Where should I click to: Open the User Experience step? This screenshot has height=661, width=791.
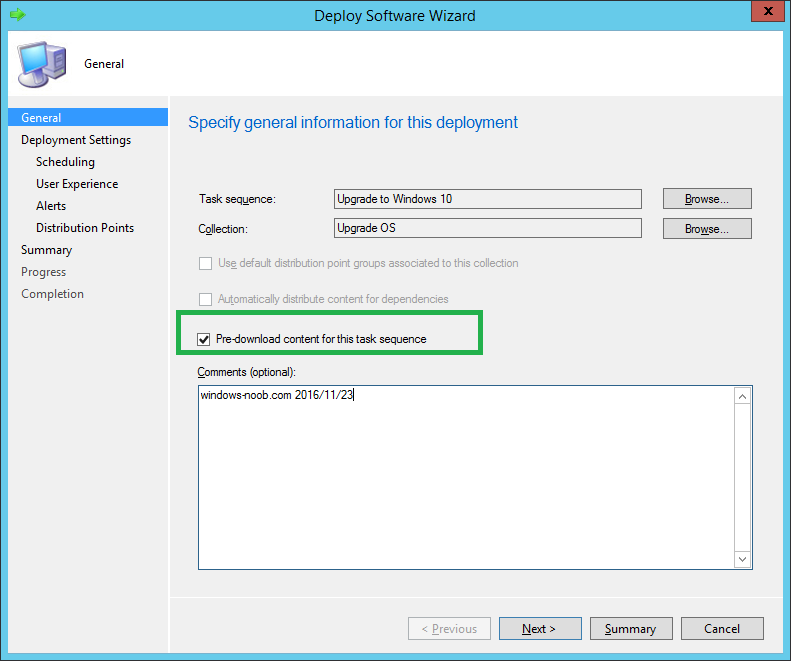(77, 184)
